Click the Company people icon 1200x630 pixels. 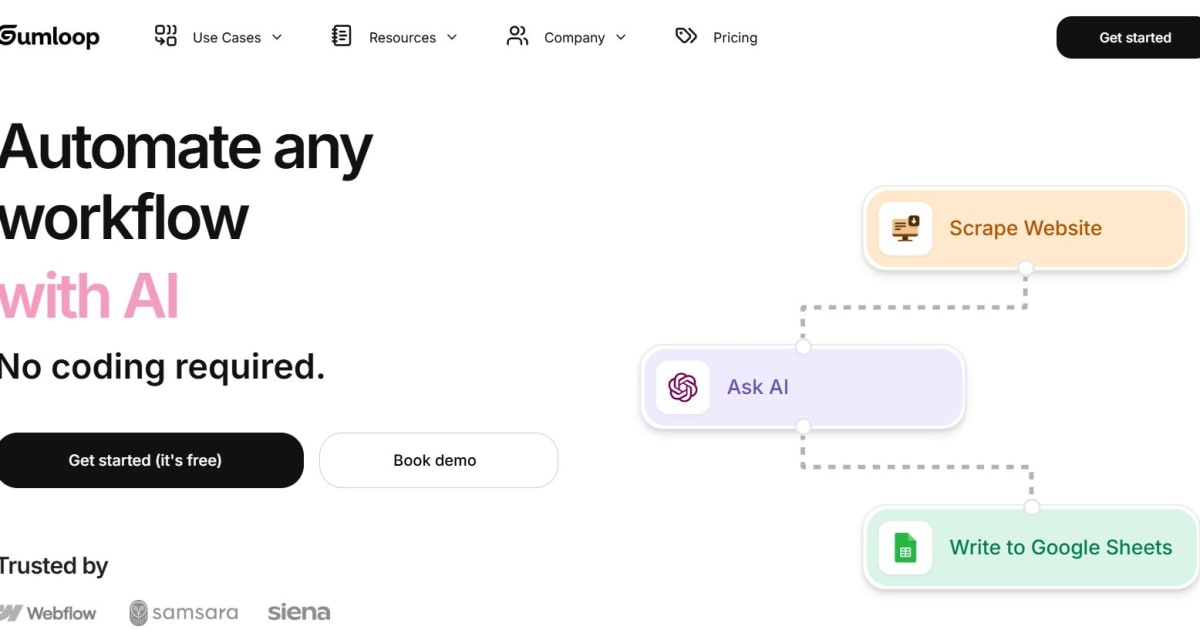click(516, 36)
